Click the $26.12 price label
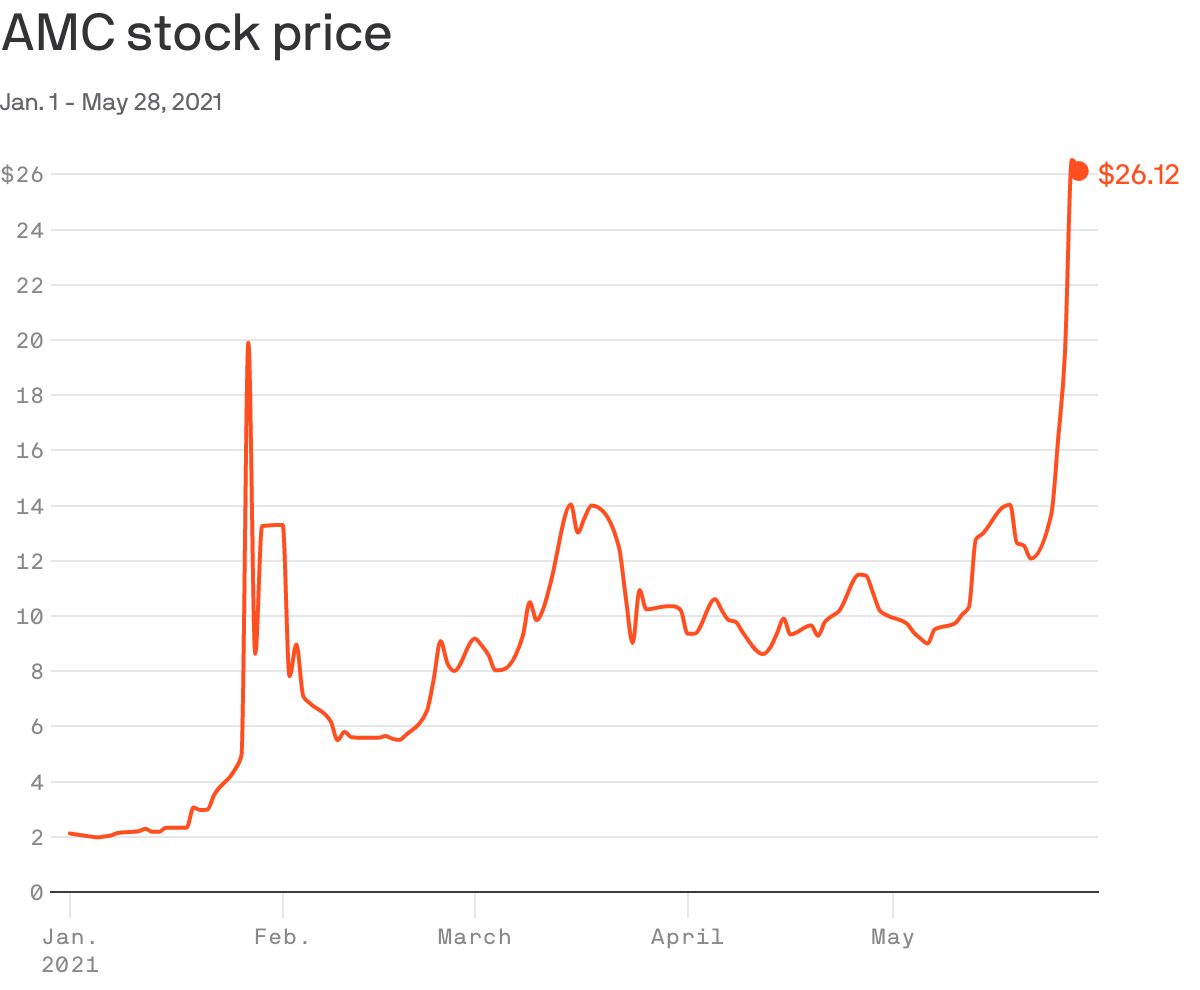 [x=1138, y=175]
